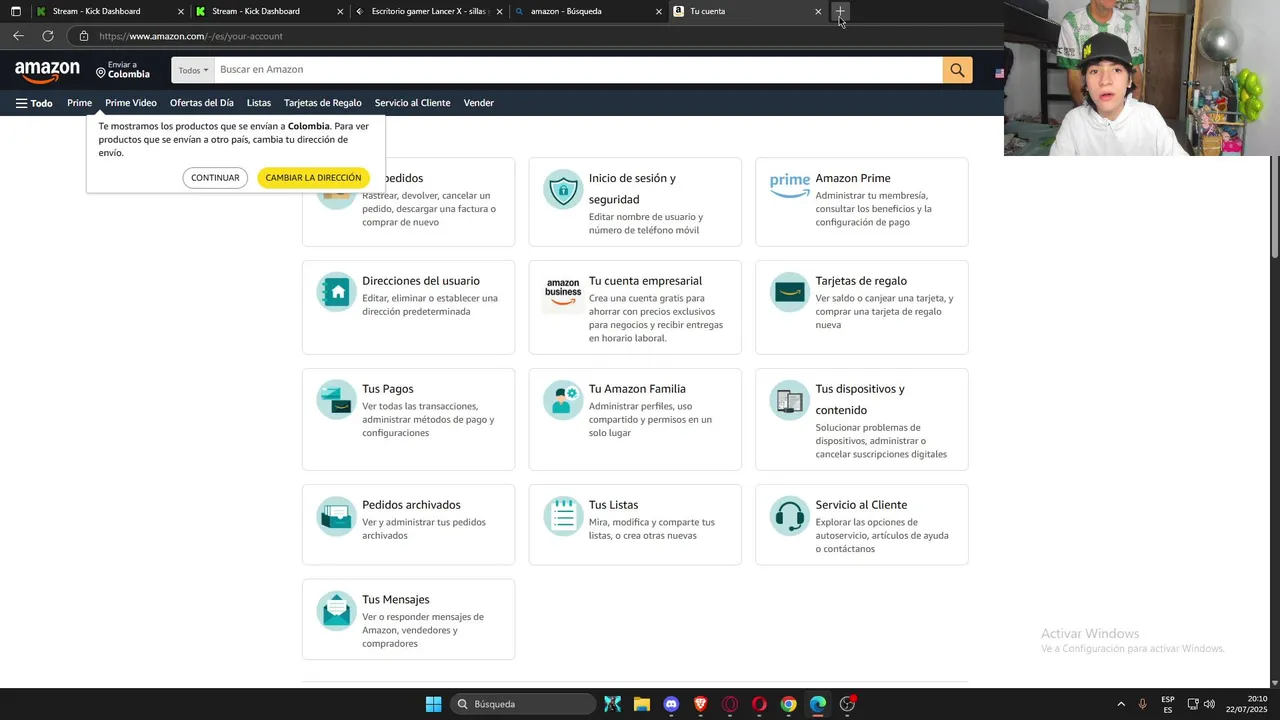Open Enviar a Colombia location selector
This screenshot has height=720, width=1280.
pyautogui.click(x=123, y=70)
